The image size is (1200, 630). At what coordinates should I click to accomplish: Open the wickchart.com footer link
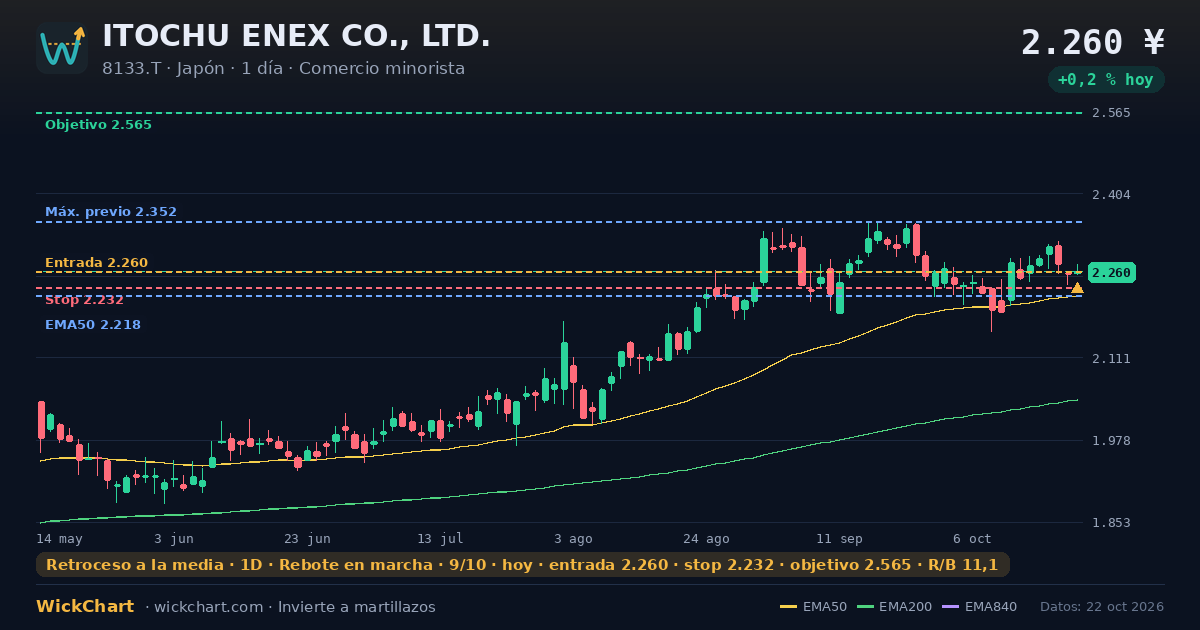coord(207,607)
